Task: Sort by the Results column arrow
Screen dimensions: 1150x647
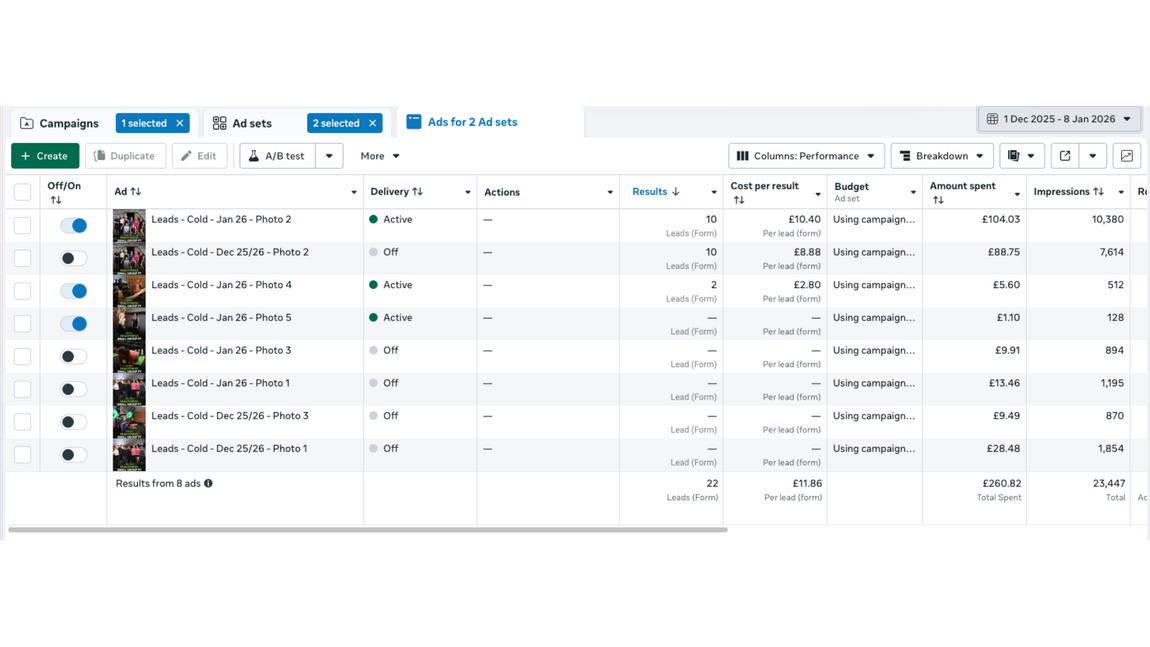Action: (676, 192)
